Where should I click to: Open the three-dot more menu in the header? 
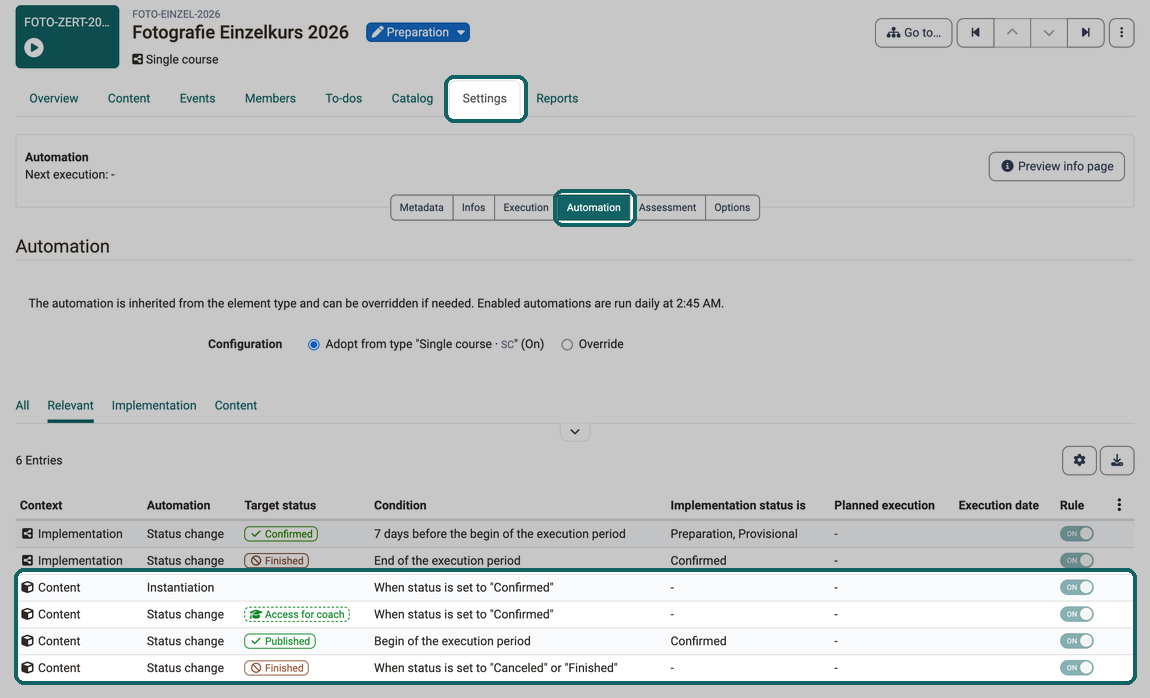pos(1121,32)
